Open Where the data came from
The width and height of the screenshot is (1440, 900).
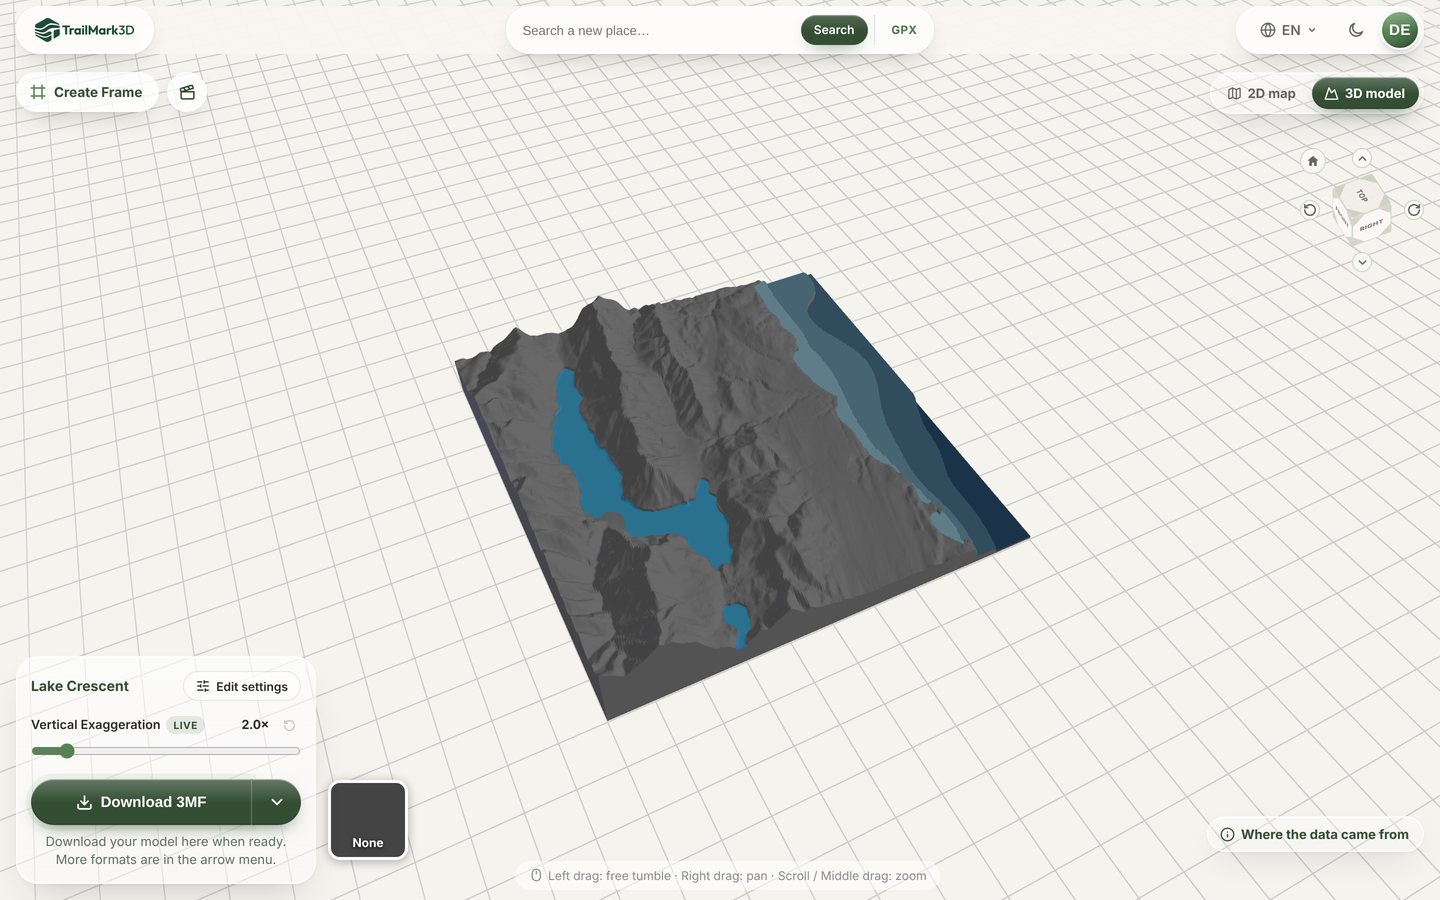click(1315, 835)
